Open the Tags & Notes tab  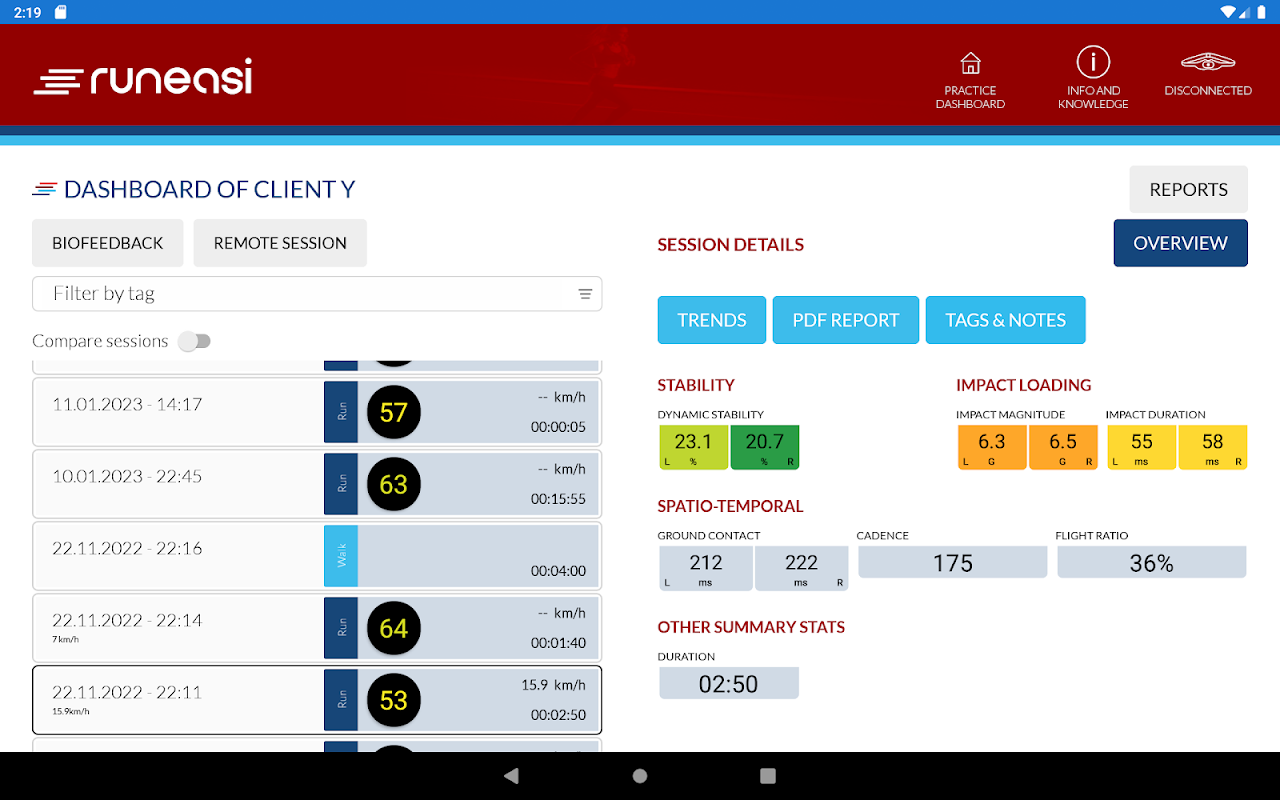point(1005,320)
